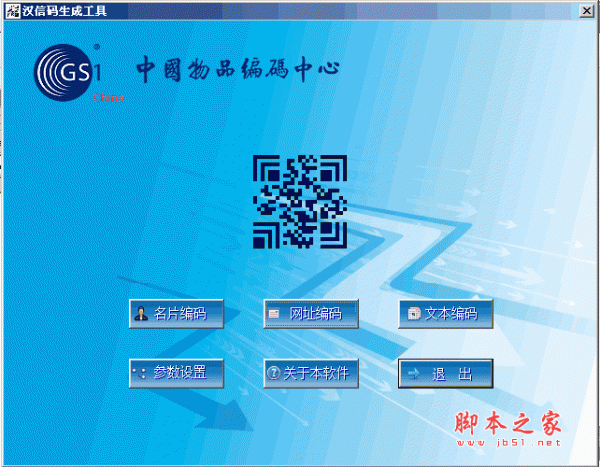Image resolution: width=600 pixels, height=467 pixels.
Task: Open 名片编码 business card encoding
Action: (176, 314)
